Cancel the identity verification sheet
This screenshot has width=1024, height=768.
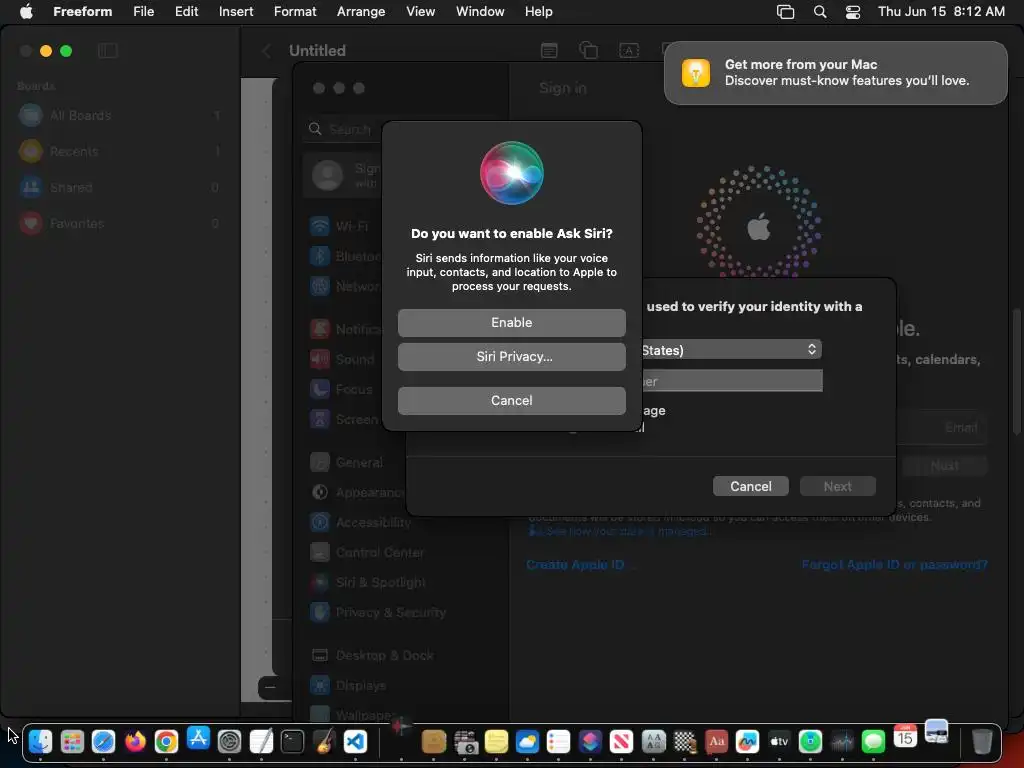[x=750, y=486]
